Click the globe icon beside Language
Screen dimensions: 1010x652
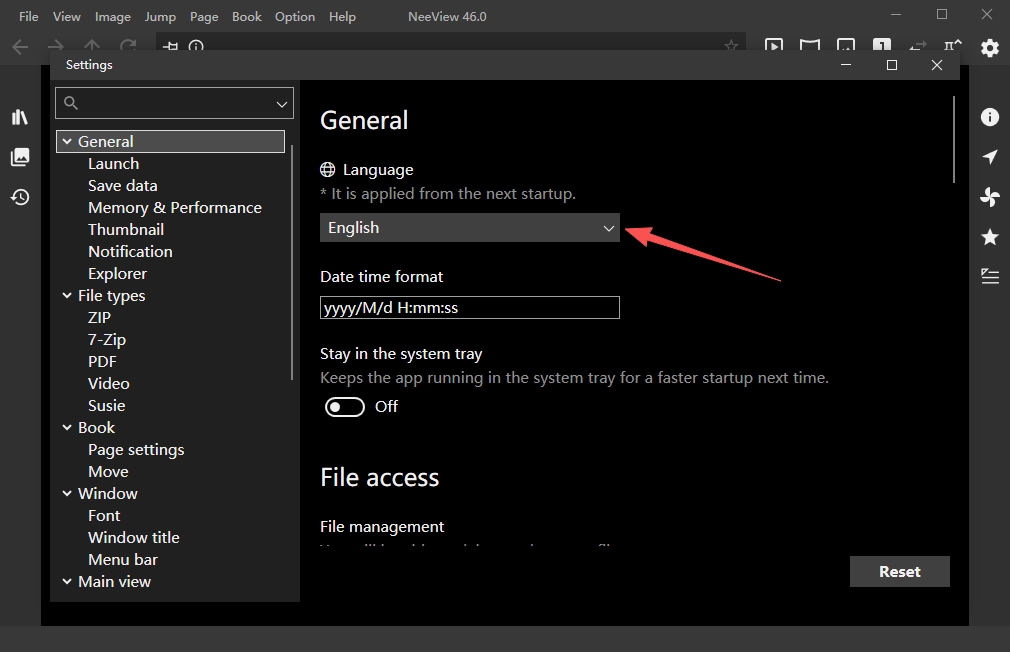(x=327, y=169)
